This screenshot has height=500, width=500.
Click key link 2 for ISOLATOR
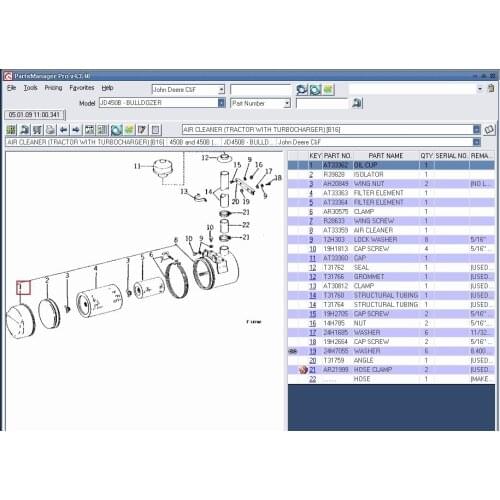click(311, 175)
